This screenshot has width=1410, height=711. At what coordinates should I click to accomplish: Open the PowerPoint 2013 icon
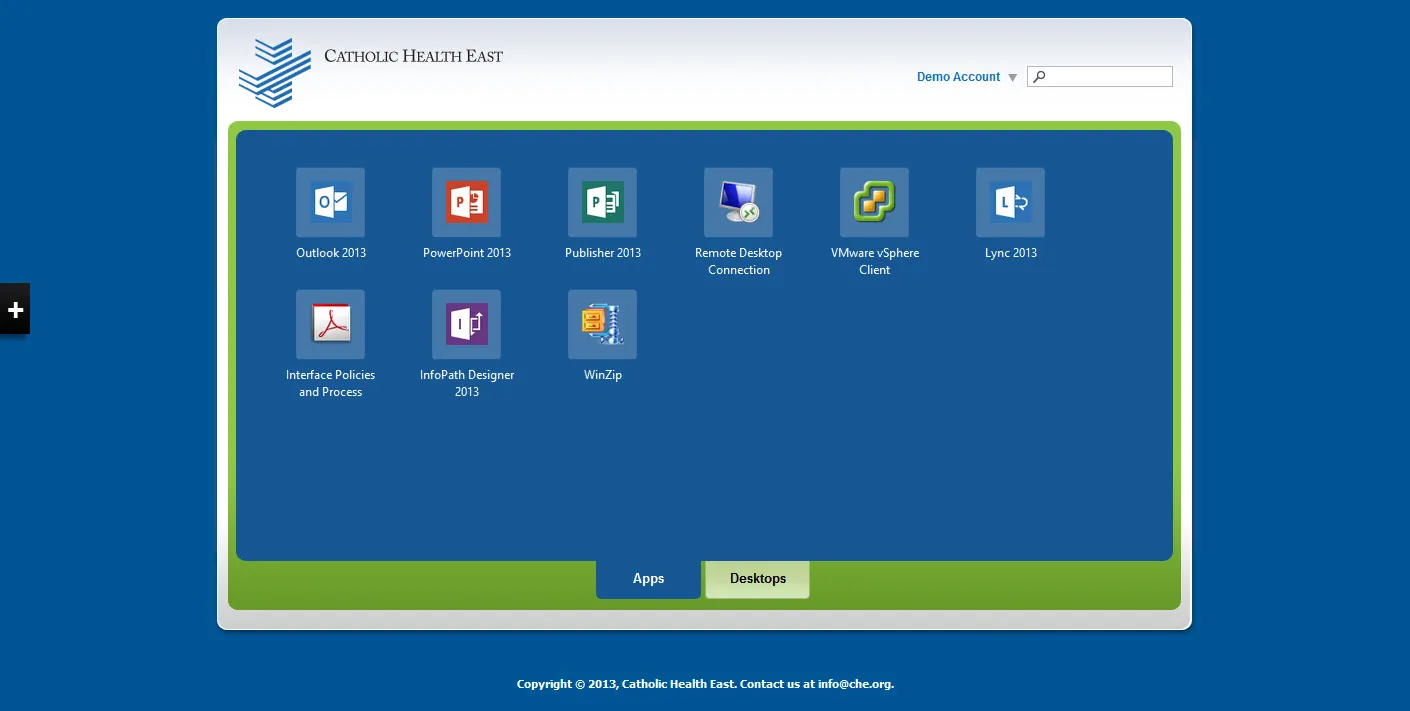click(x=466, y=202)
